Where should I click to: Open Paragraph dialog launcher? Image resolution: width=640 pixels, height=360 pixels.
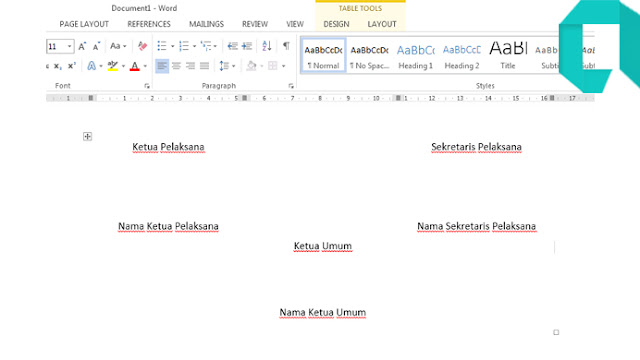(291, 86)
